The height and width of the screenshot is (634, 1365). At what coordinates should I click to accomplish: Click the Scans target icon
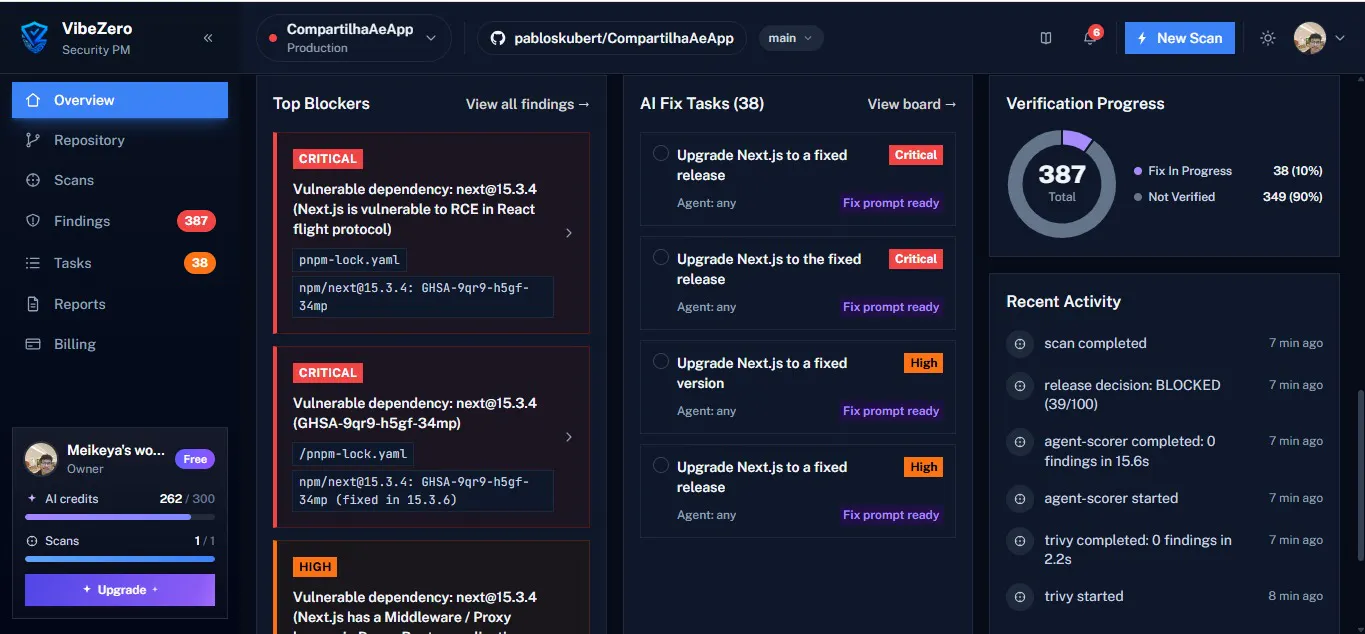[33, 180]
